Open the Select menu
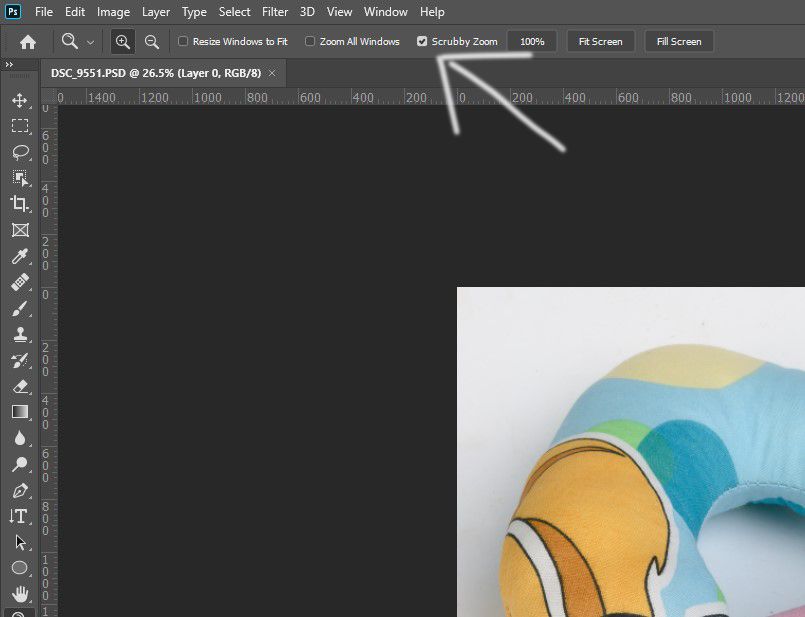805x617 pixels. coord(234,11)
